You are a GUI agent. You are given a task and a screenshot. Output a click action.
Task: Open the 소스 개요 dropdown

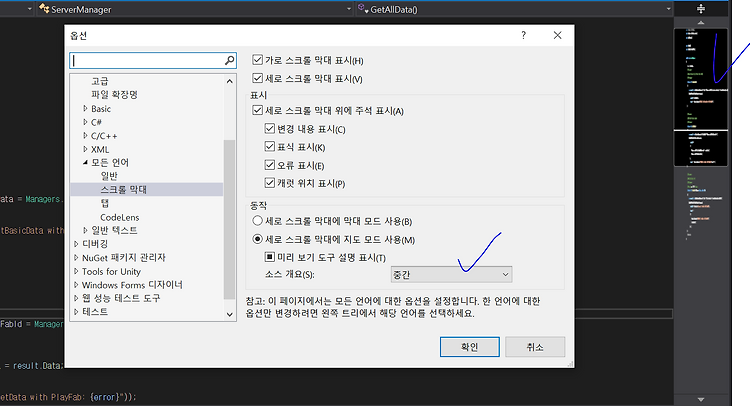click(451, 274)
